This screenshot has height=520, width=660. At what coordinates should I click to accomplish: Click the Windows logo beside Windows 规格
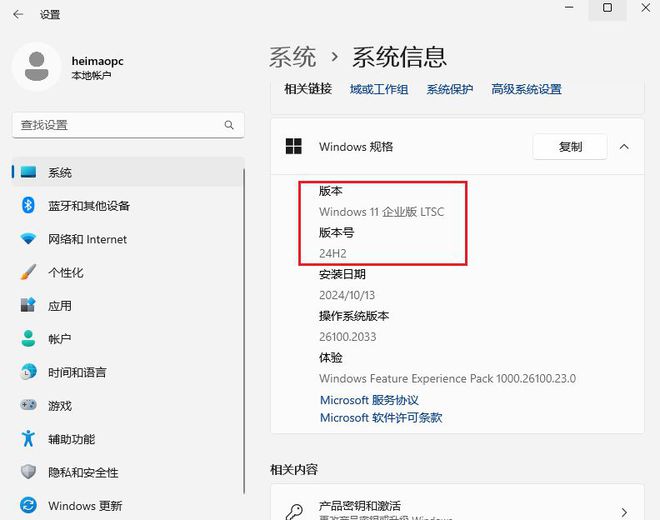pos(293,146)
